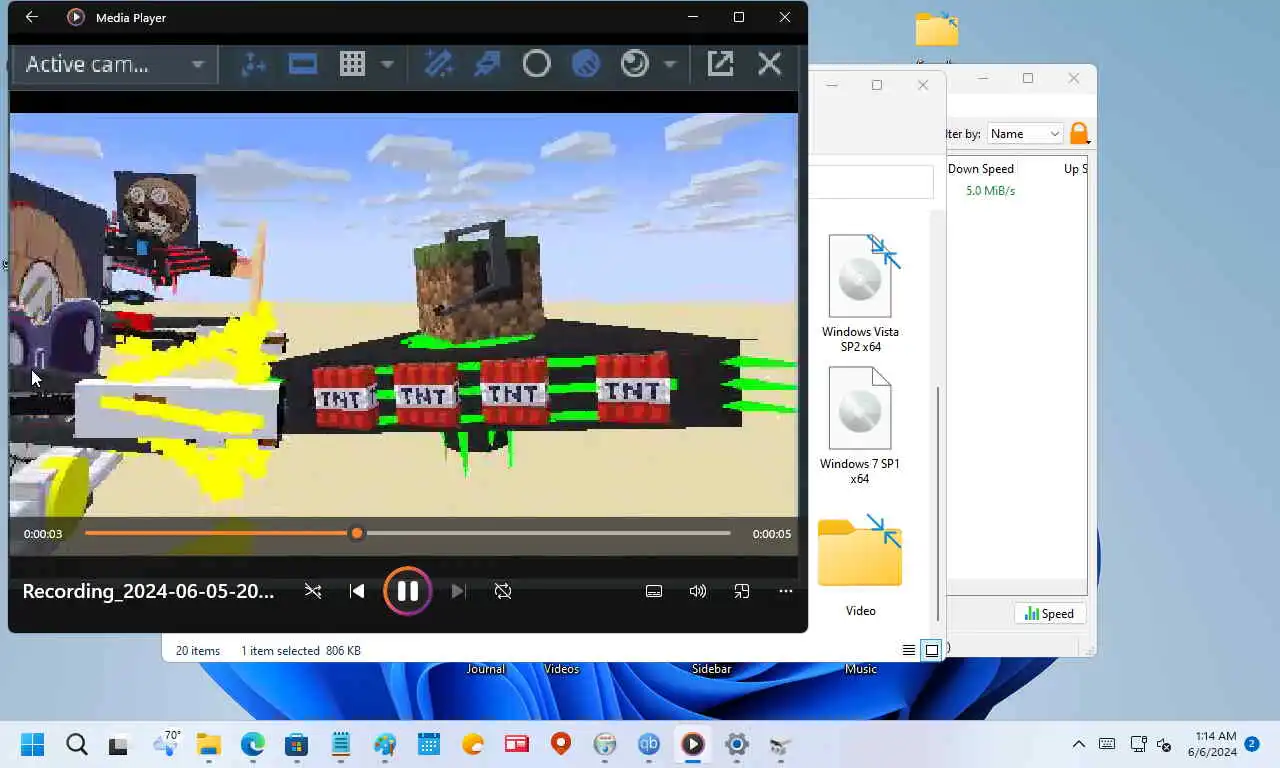Open the 'Filter by' Name dropdown
The width and height of the screenshot is (1280, 768).
coord(1025,134)
